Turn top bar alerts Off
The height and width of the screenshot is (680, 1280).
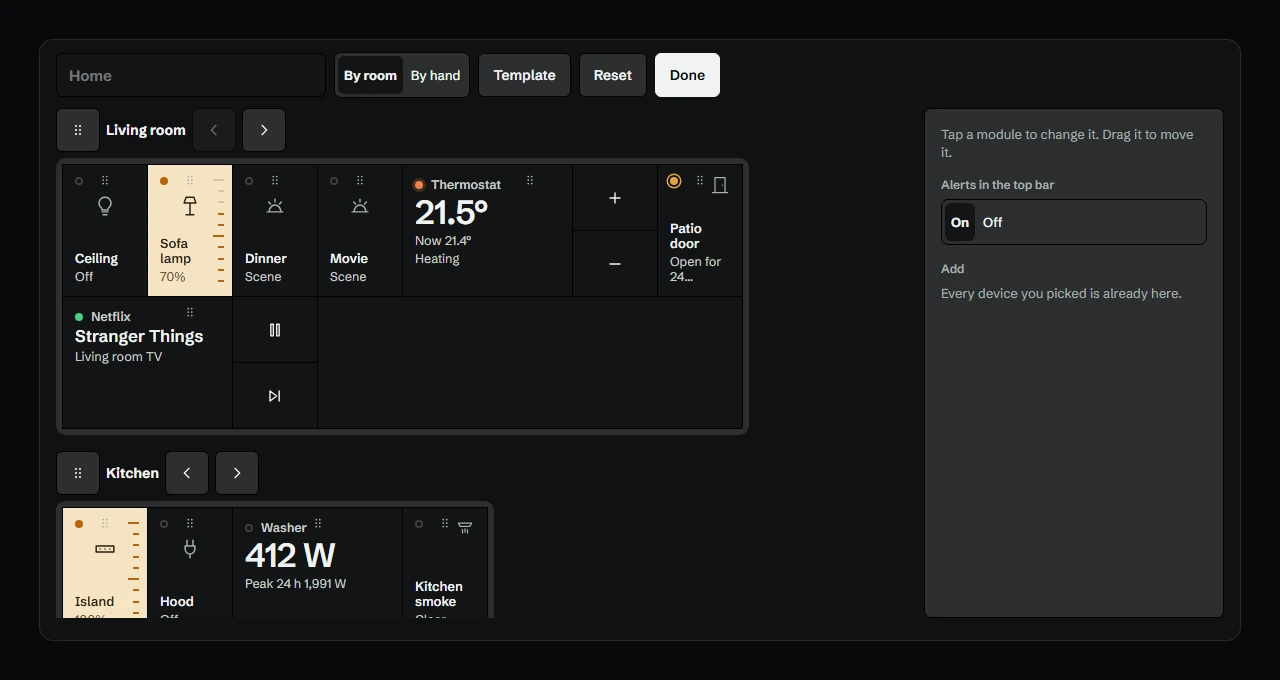[992, 222]
